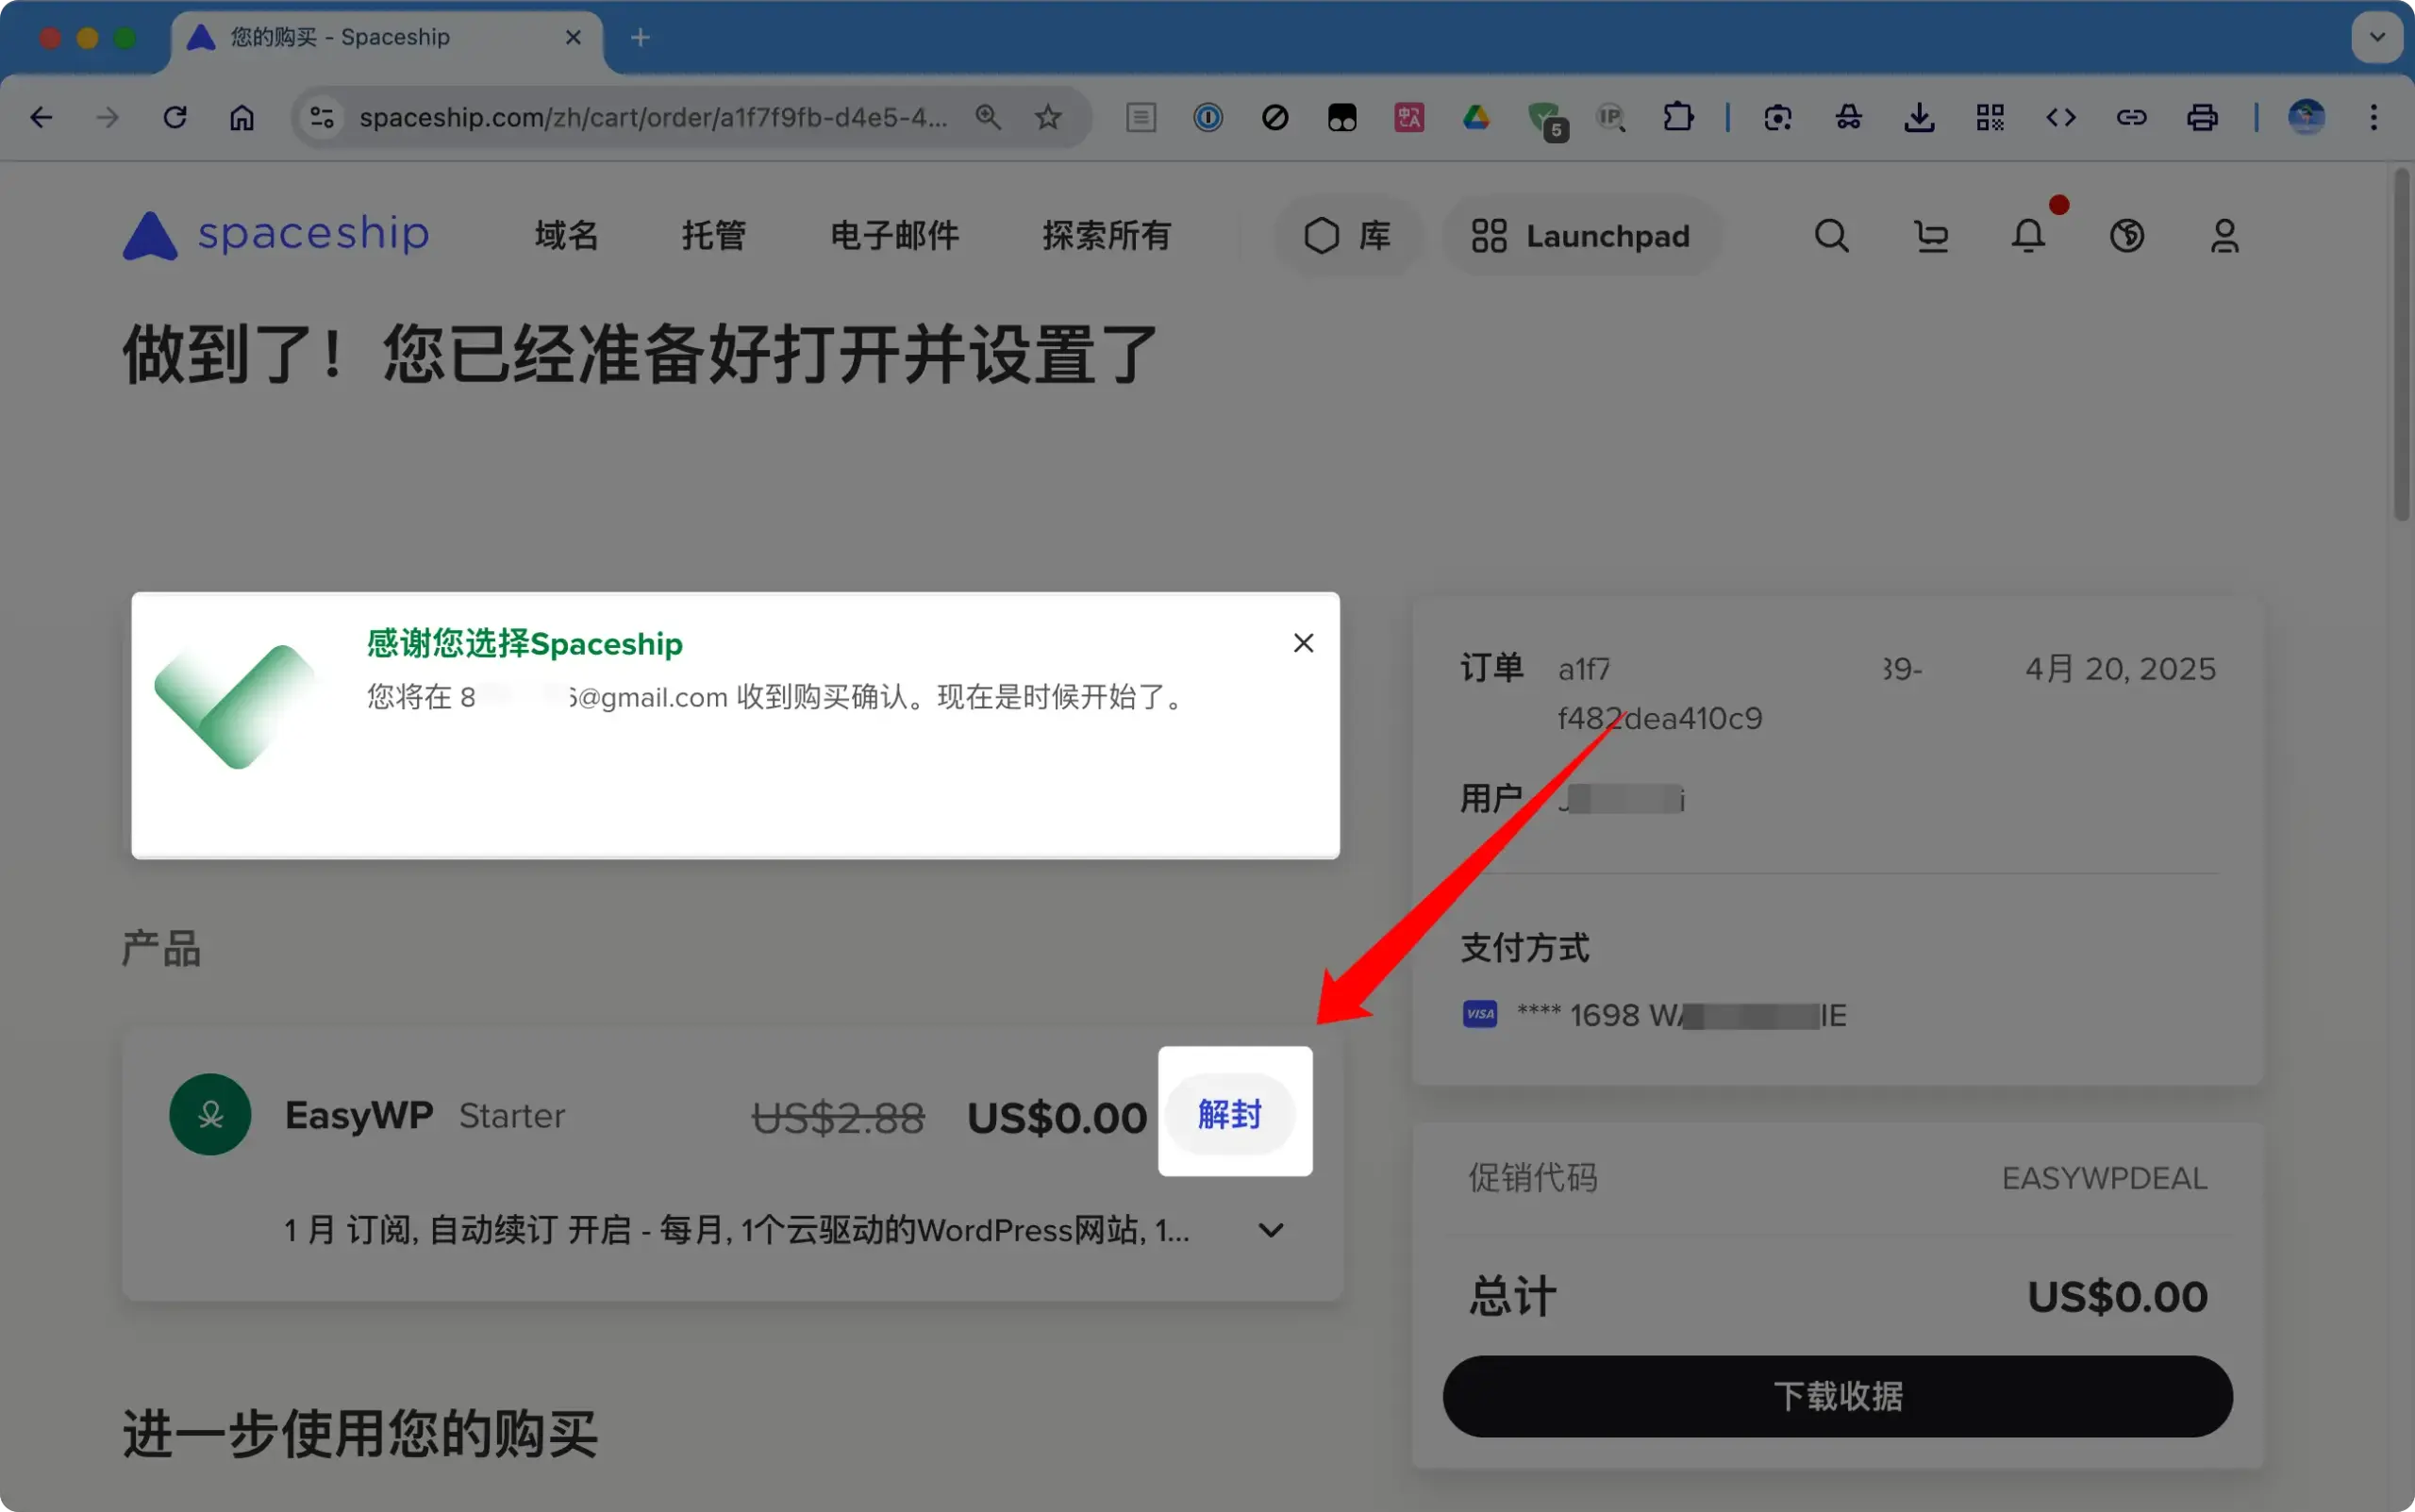The height and width of the screenshot is (1512, 2415).
Task: Click the incognito spy extension icon
Action: pyautogui.click(x=1848, y=118)
